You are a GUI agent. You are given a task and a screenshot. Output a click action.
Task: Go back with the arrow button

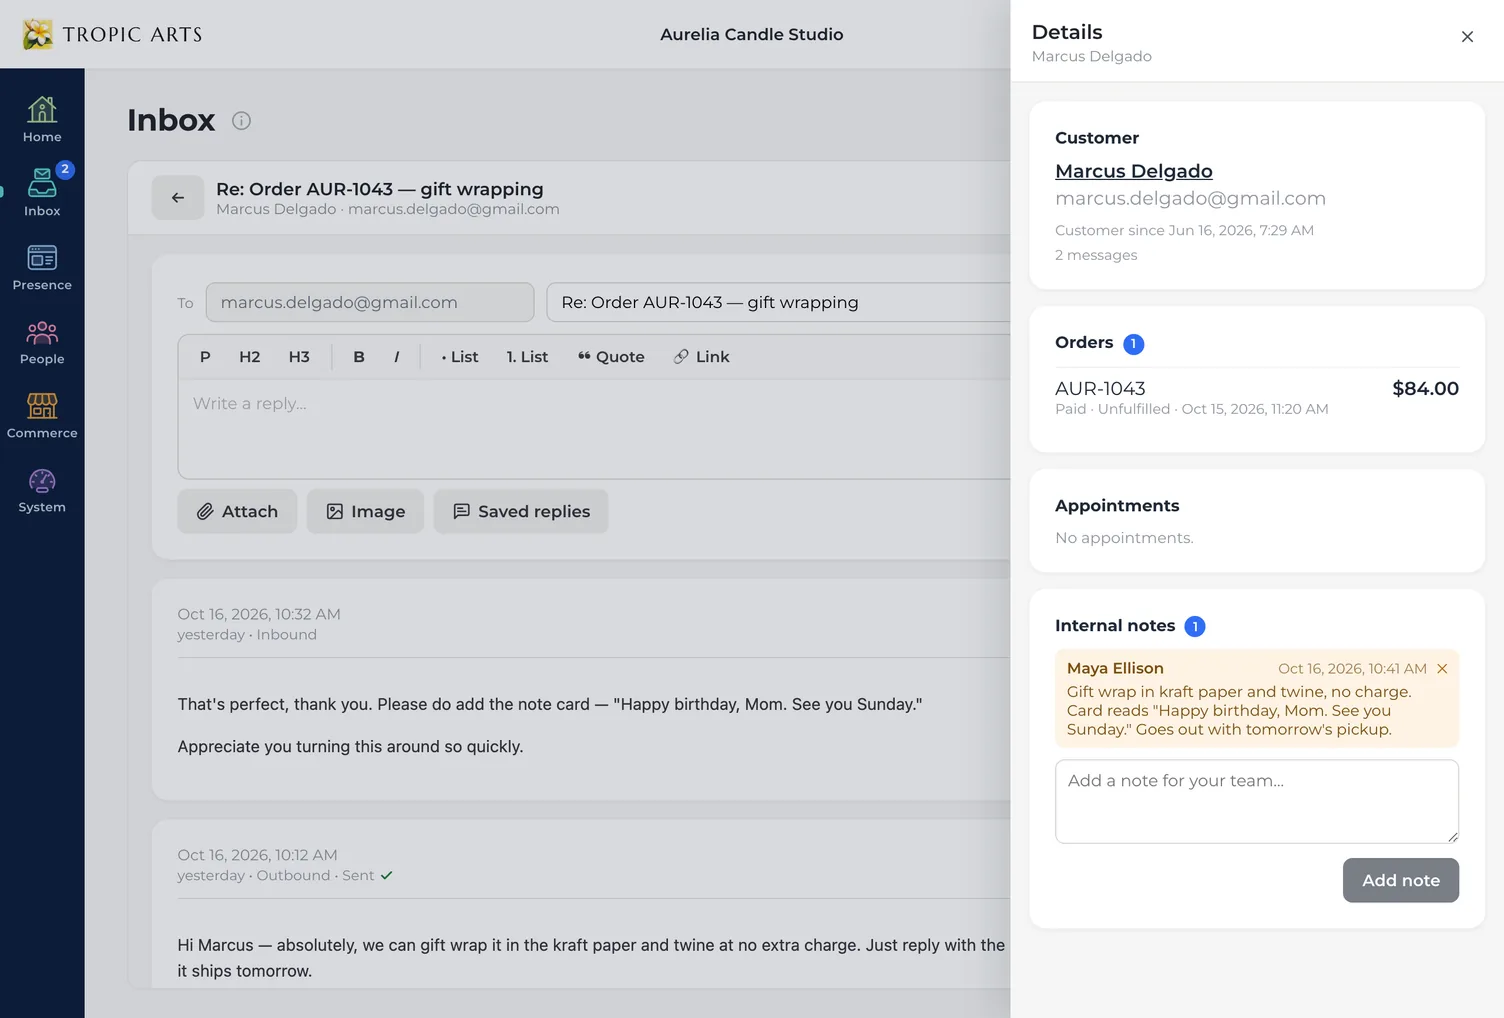178,198
